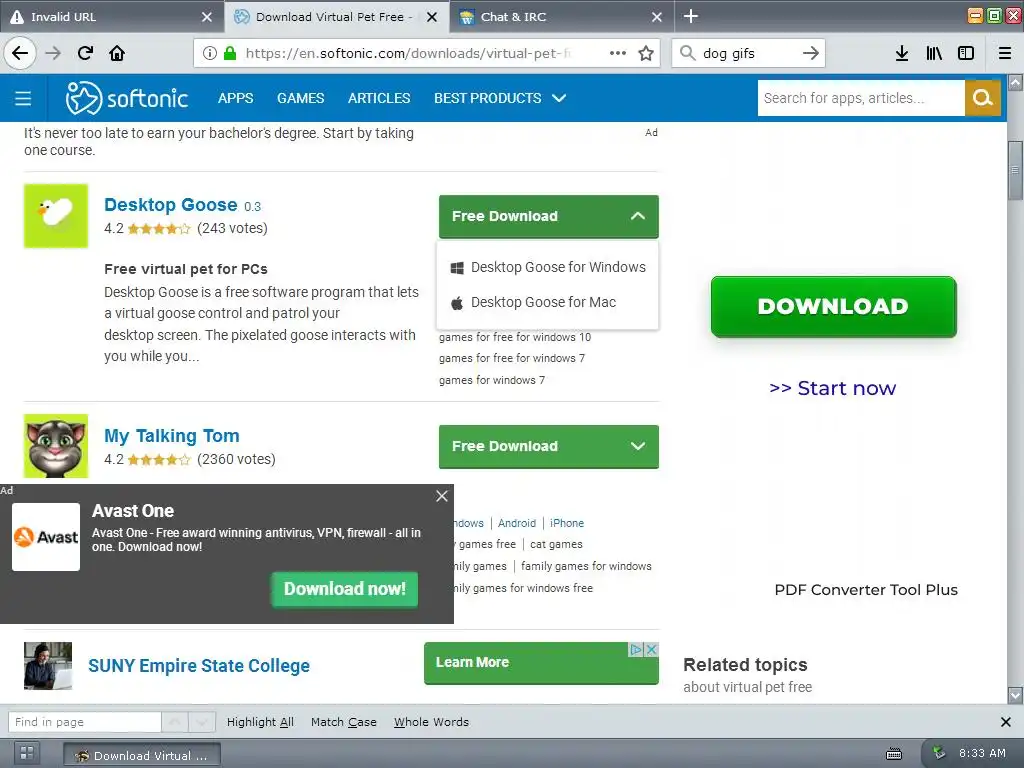Click the search arrow for dog gifs
This screenshot has width=1024, height=768.
tap(810, 53)
